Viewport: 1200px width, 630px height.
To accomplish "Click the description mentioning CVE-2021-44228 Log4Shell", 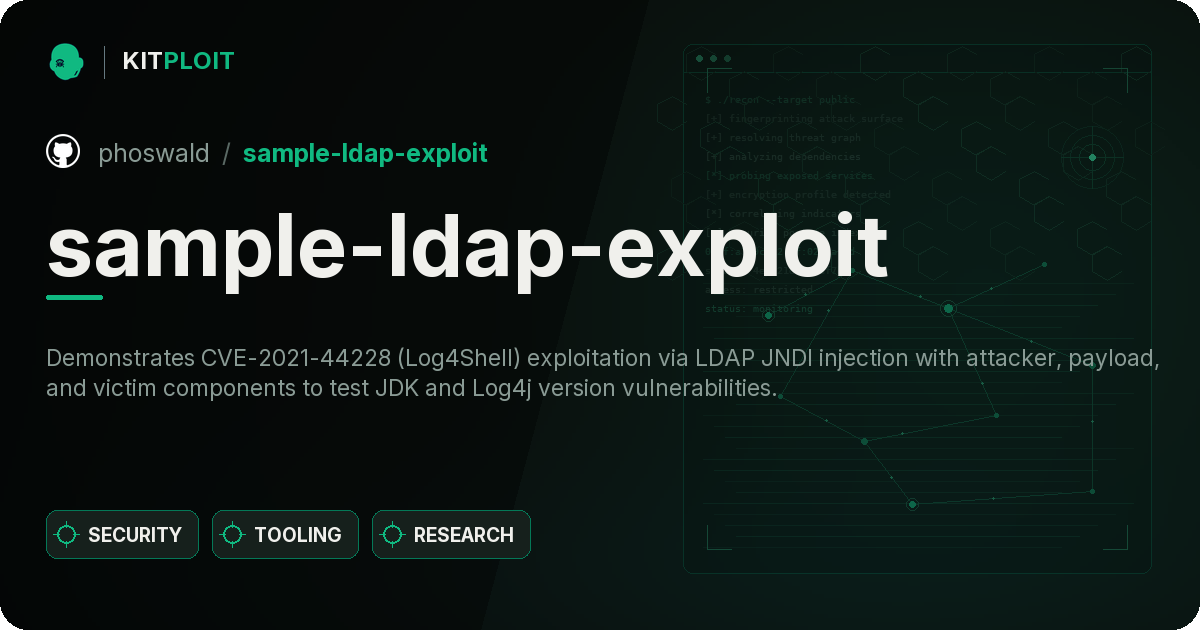I will point(603,373).
